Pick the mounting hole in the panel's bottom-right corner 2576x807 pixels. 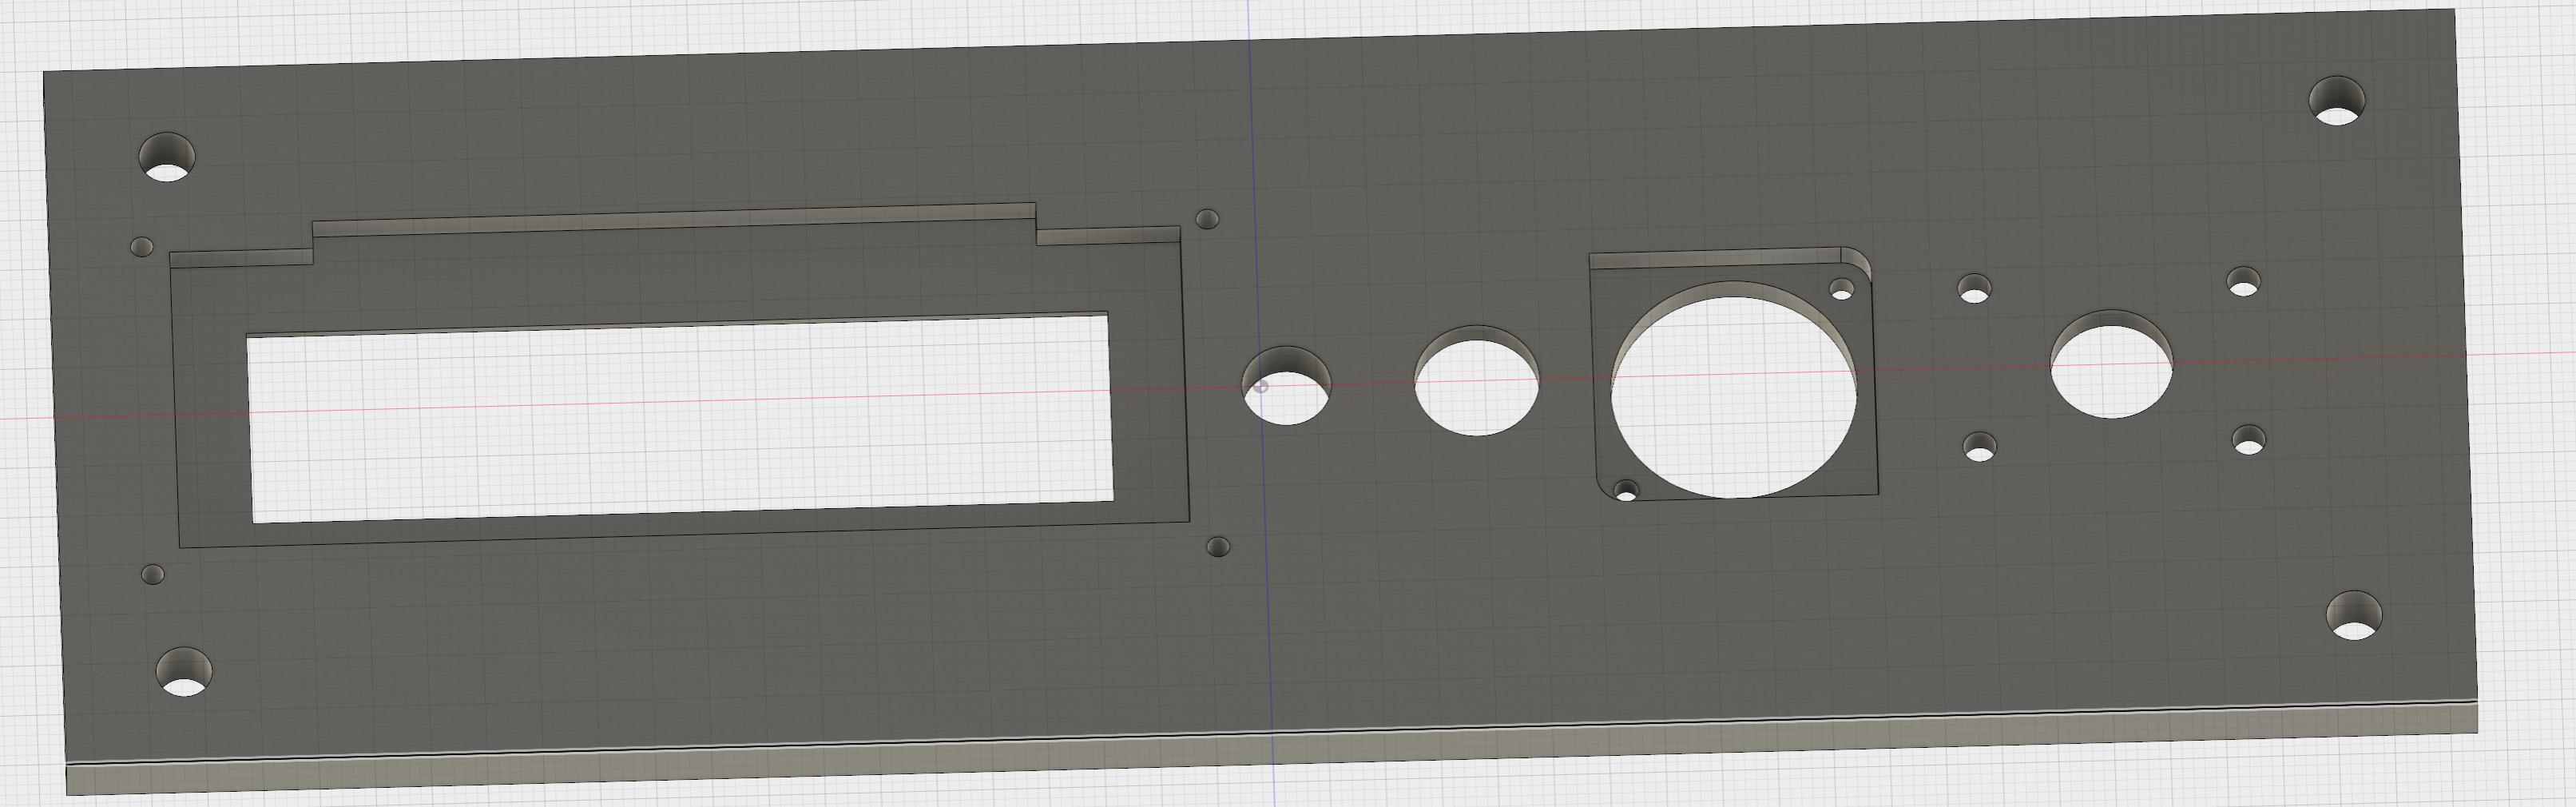[2354, 616]
